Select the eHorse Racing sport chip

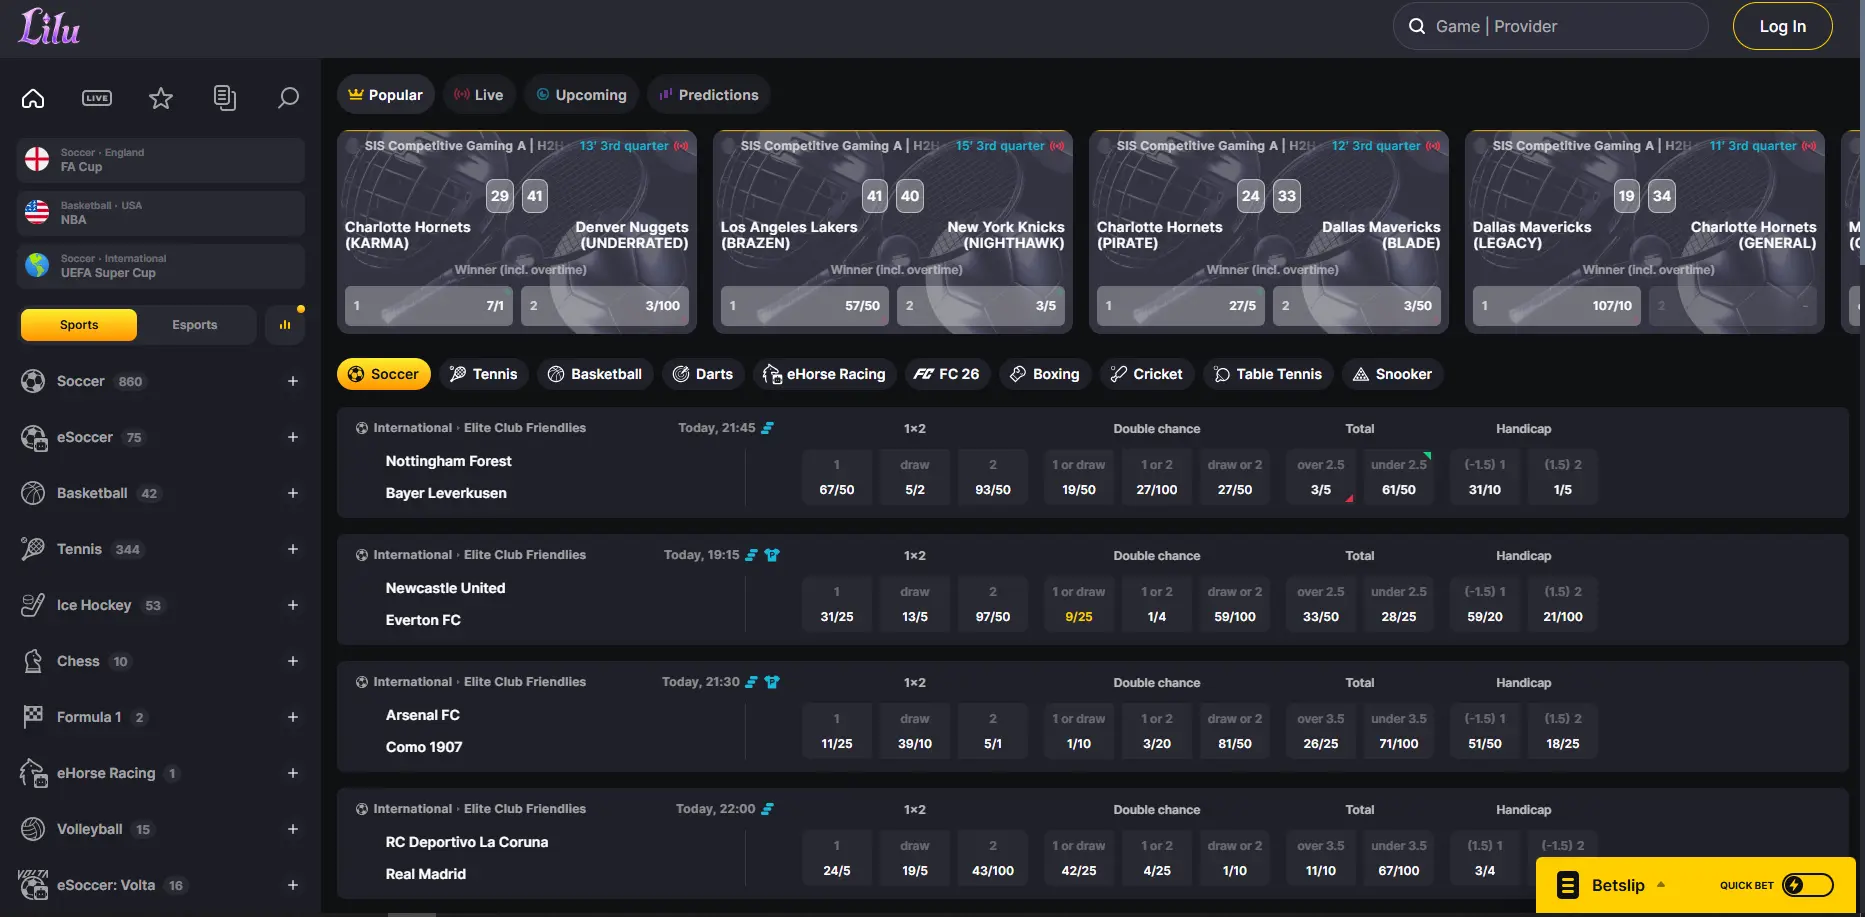coord(824,374)
